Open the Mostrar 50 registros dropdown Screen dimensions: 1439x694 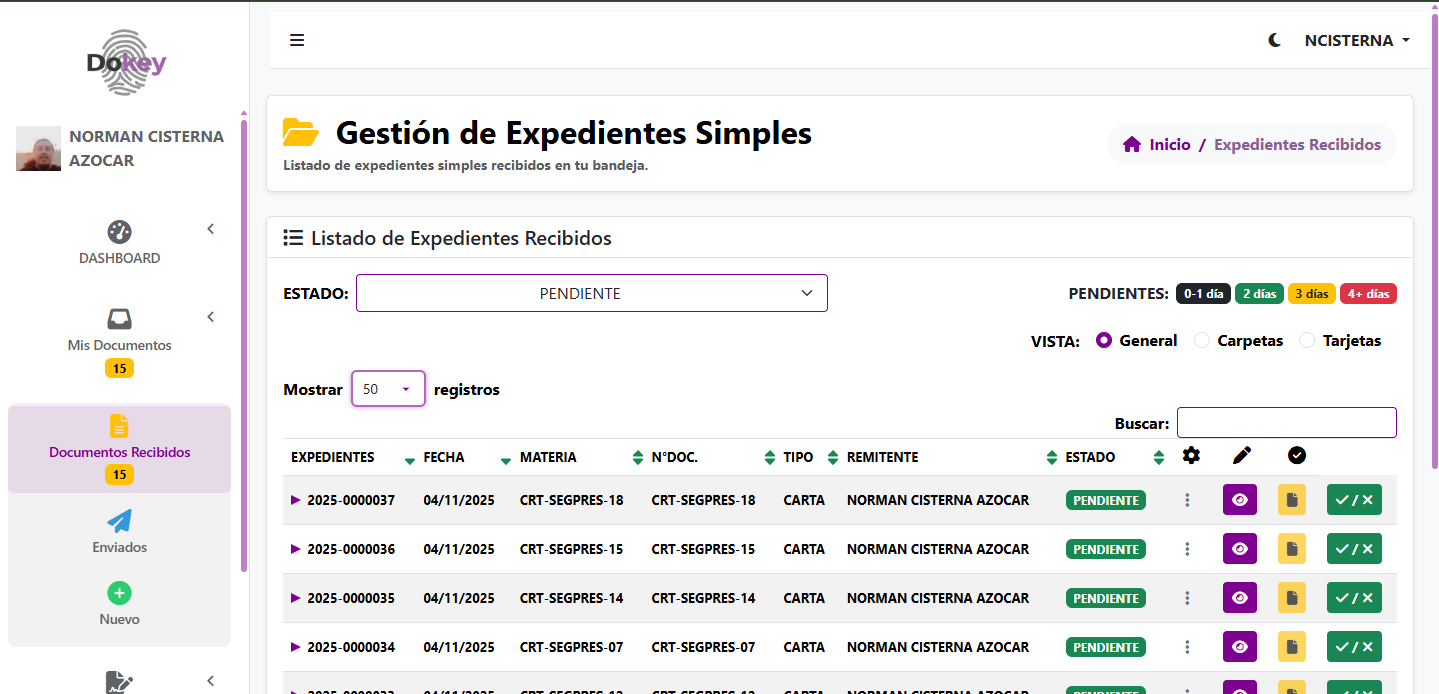[x=388, y=389]
